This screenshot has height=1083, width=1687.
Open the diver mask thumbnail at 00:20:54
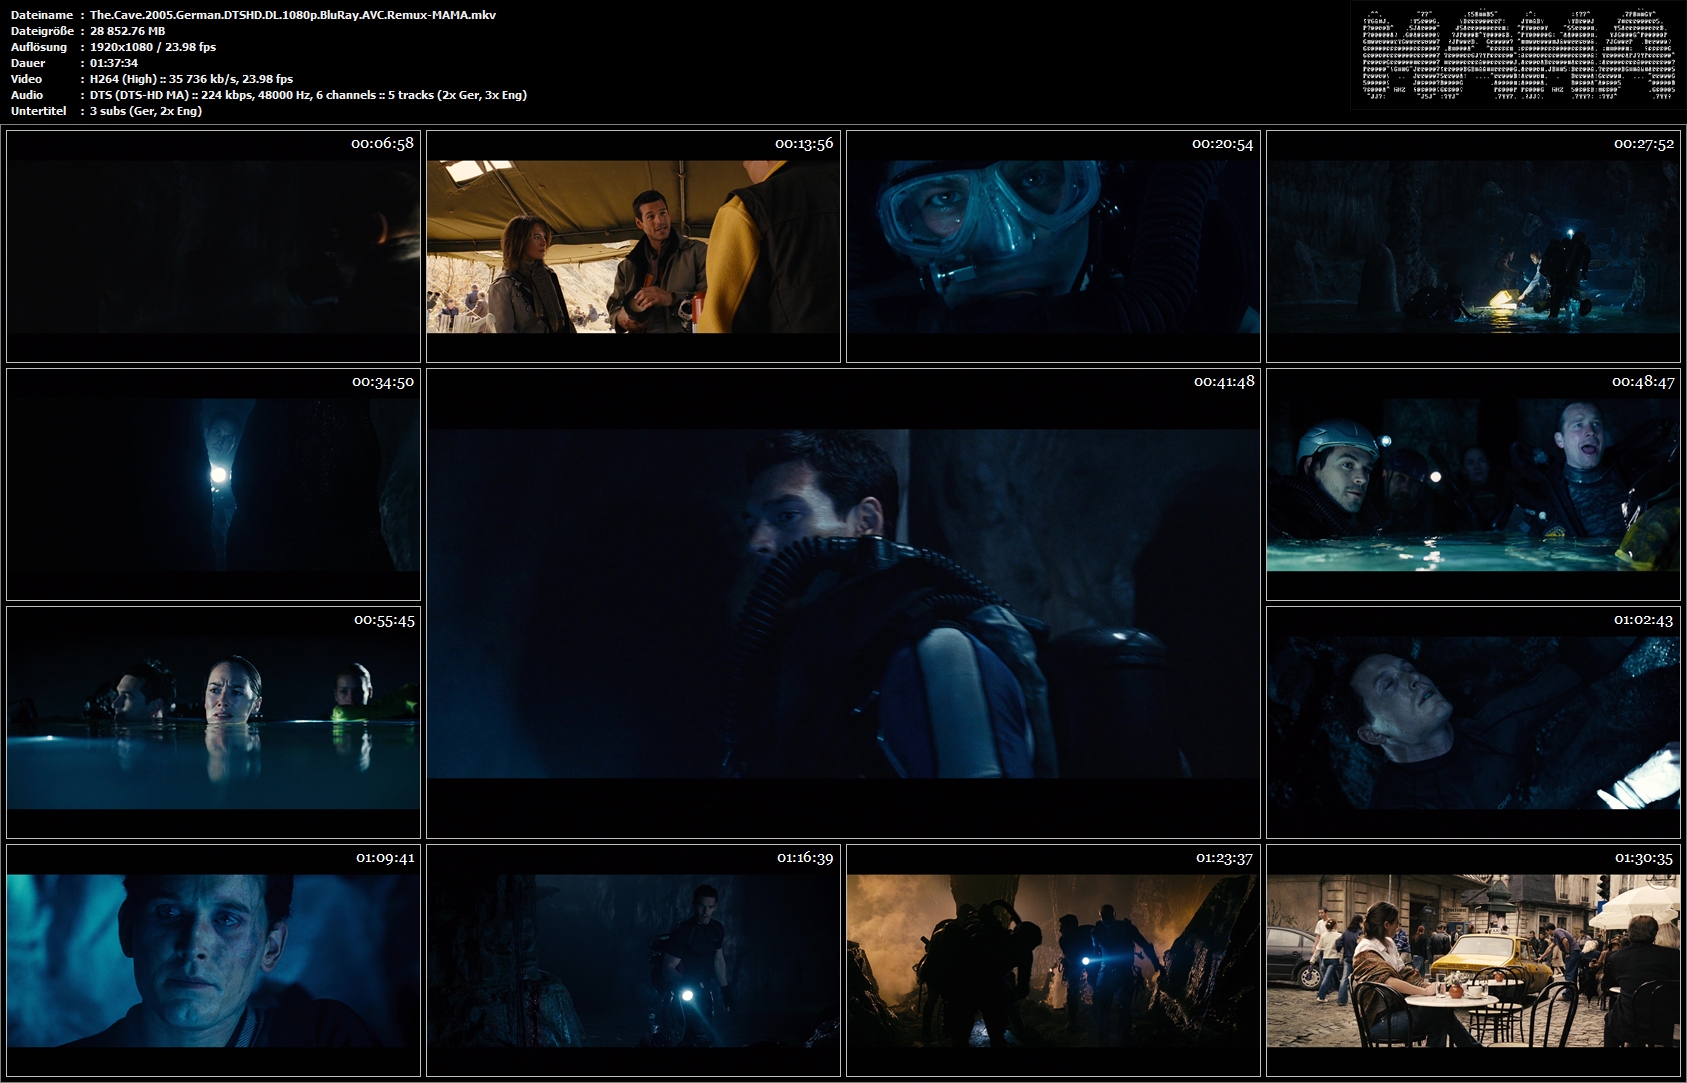click(1053, 246)
